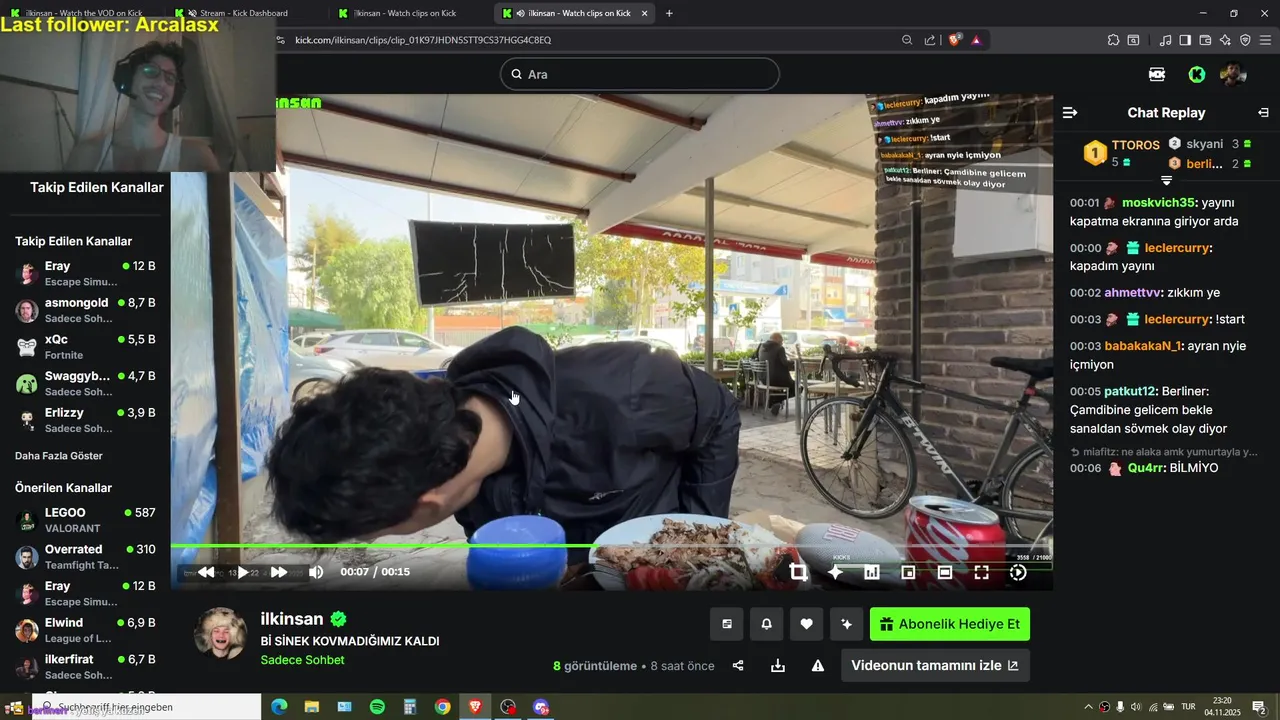Show hidden system tray icons chevron
Viewport: 1280px width, 720px height.
coord(1088,707)
